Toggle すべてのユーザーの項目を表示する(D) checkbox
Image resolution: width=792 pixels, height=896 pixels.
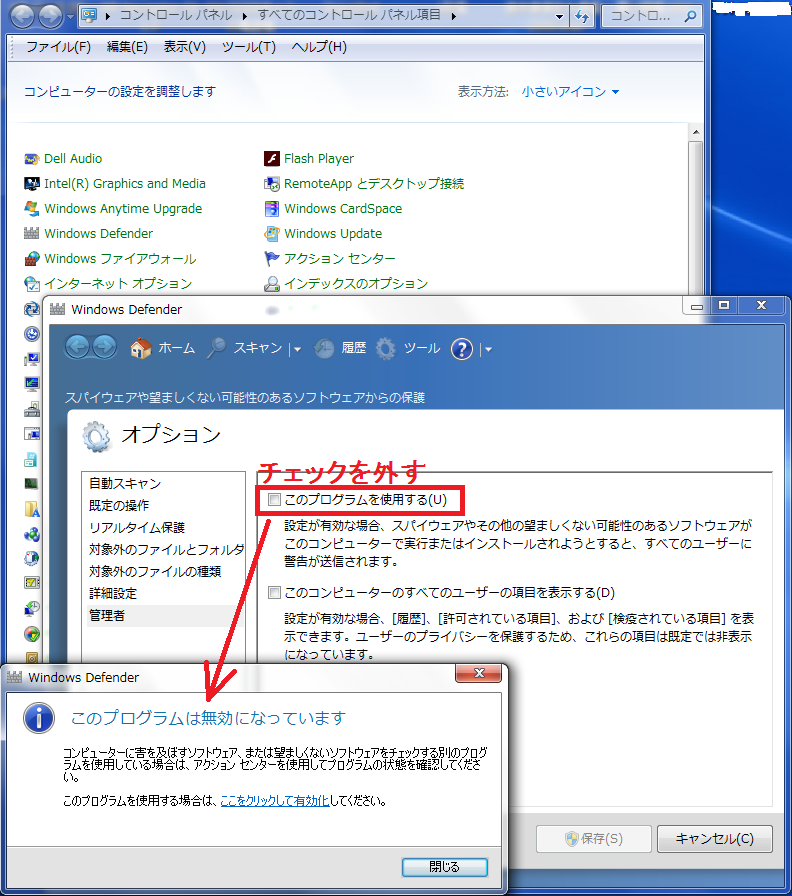click(x=274, y=593)
